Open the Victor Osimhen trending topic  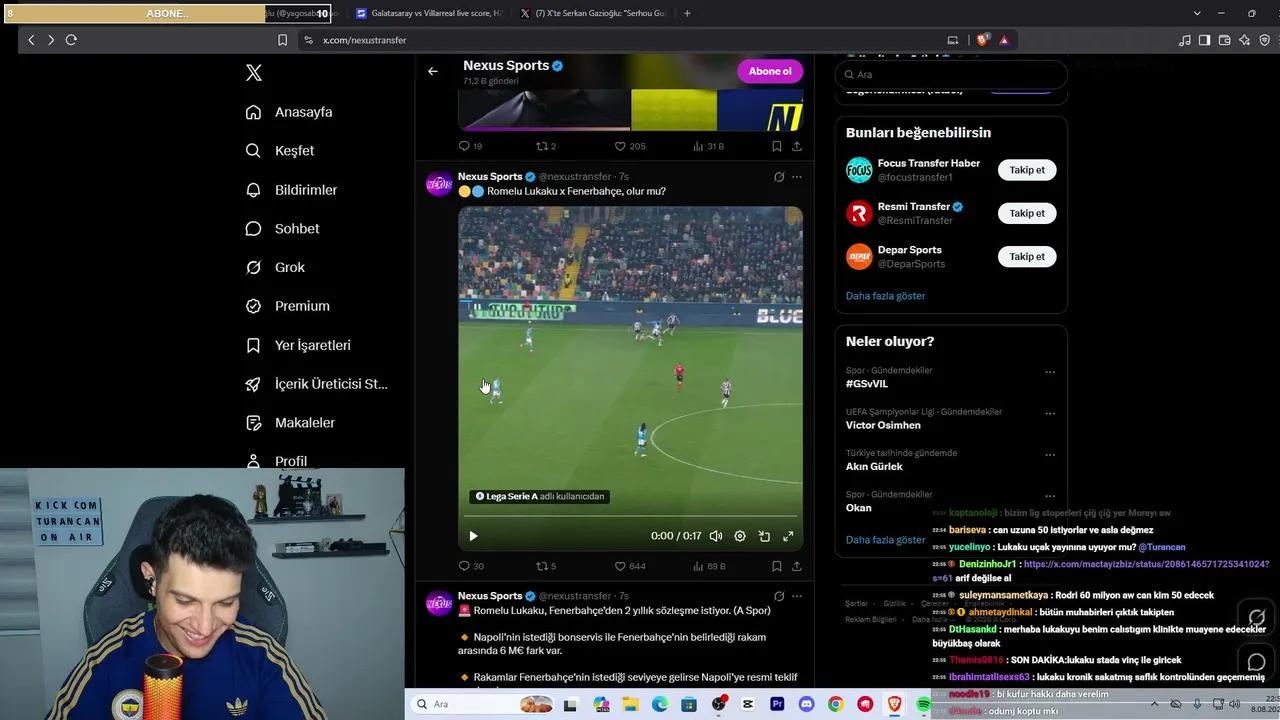(883, 425)
